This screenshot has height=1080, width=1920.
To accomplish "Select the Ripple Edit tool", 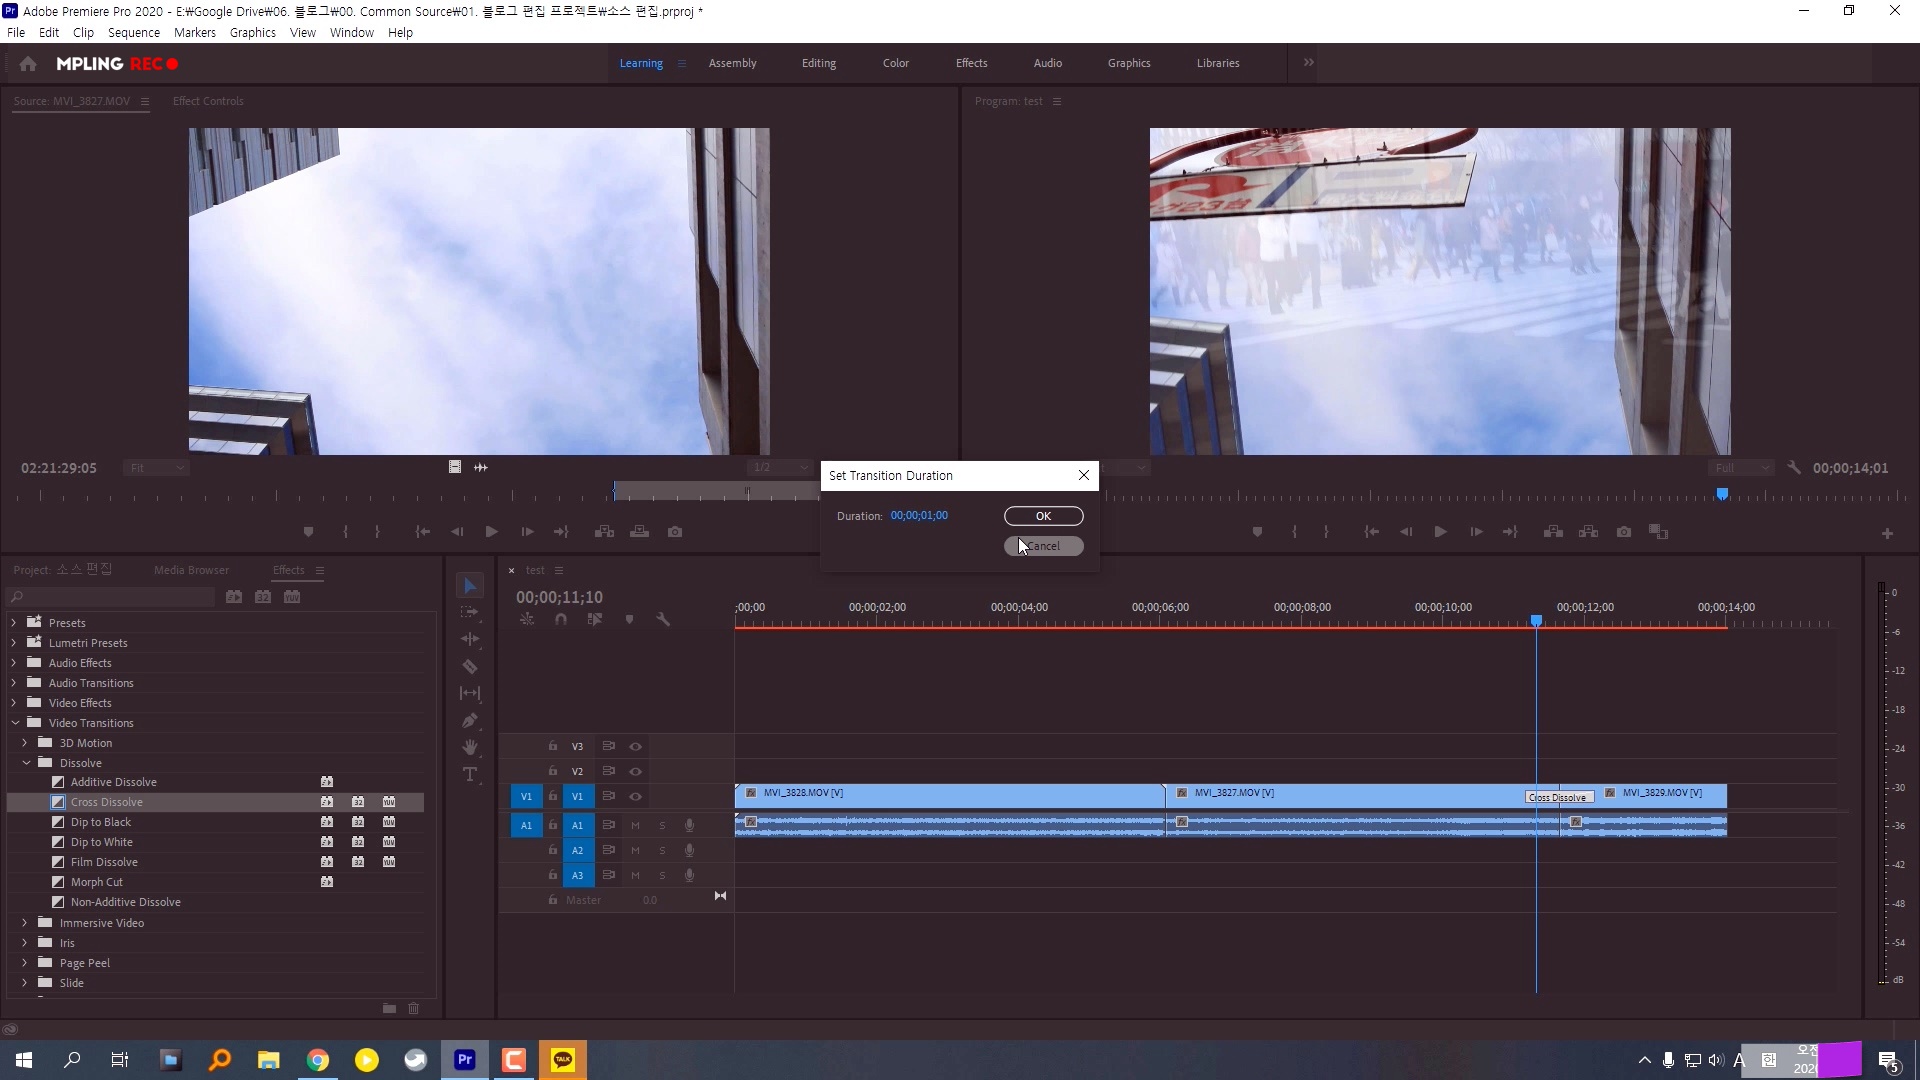I will (x=470, y=639).
